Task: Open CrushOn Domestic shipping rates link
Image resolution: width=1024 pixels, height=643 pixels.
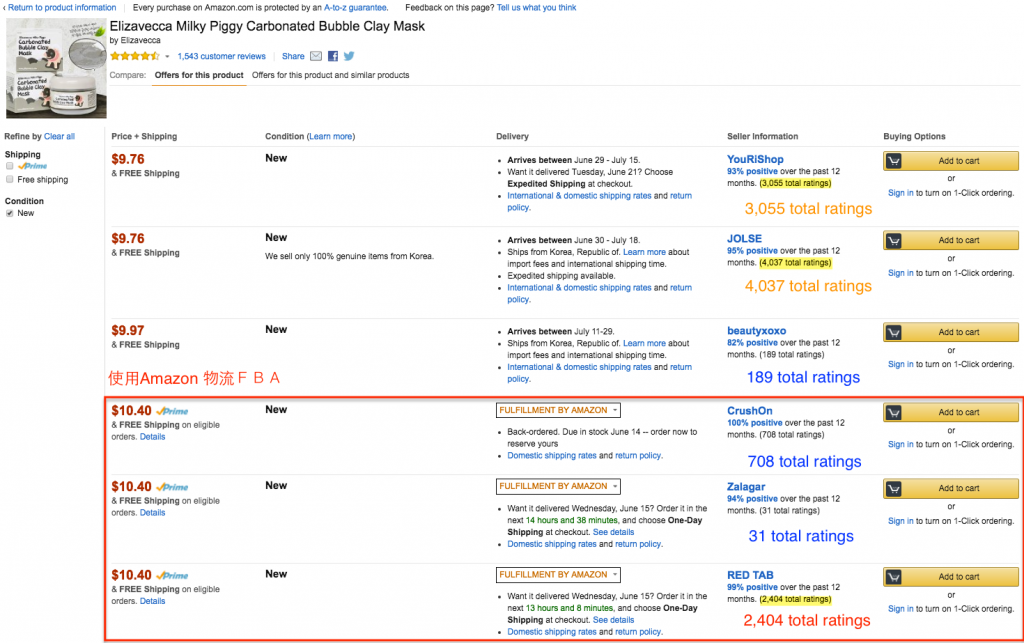Action: (x=552, y=456)
